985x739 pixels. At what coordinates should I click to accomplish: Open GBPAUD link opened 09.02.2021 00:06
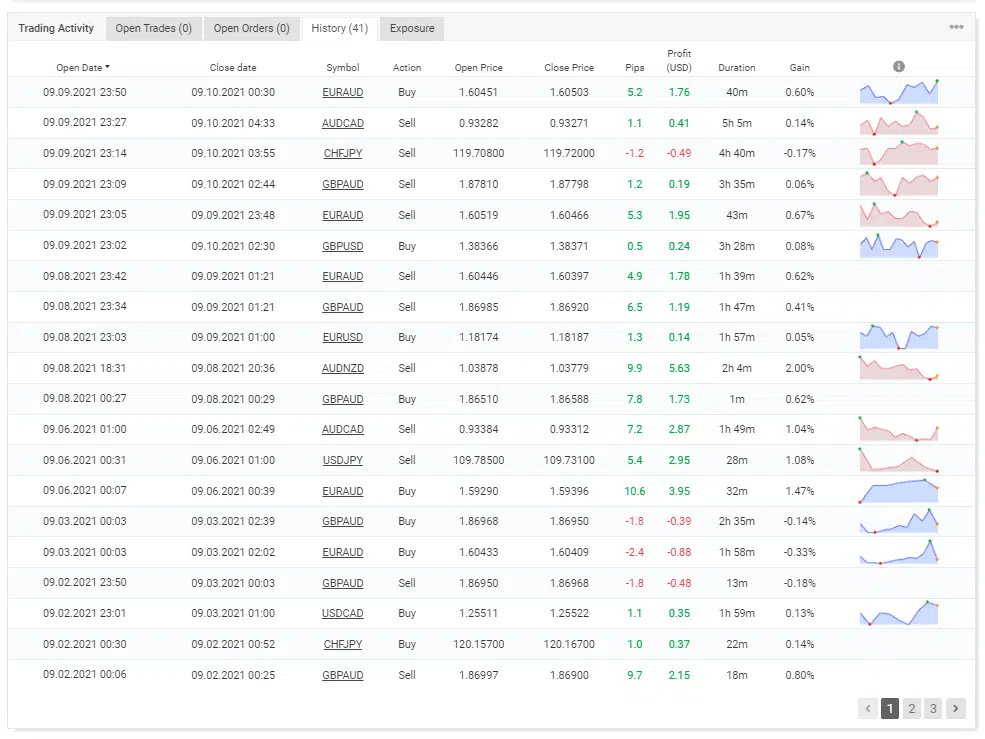[343, 676]
